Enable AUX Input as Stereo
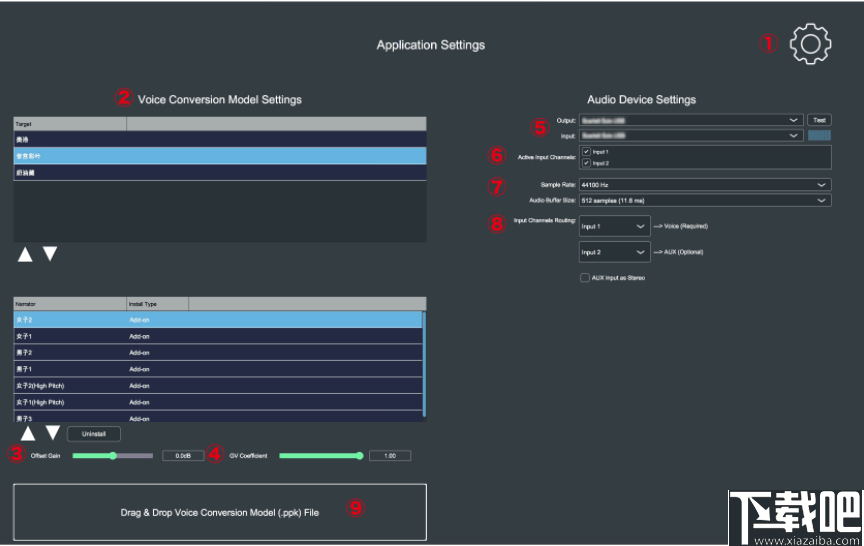864x546 pixels. point(585,277)
